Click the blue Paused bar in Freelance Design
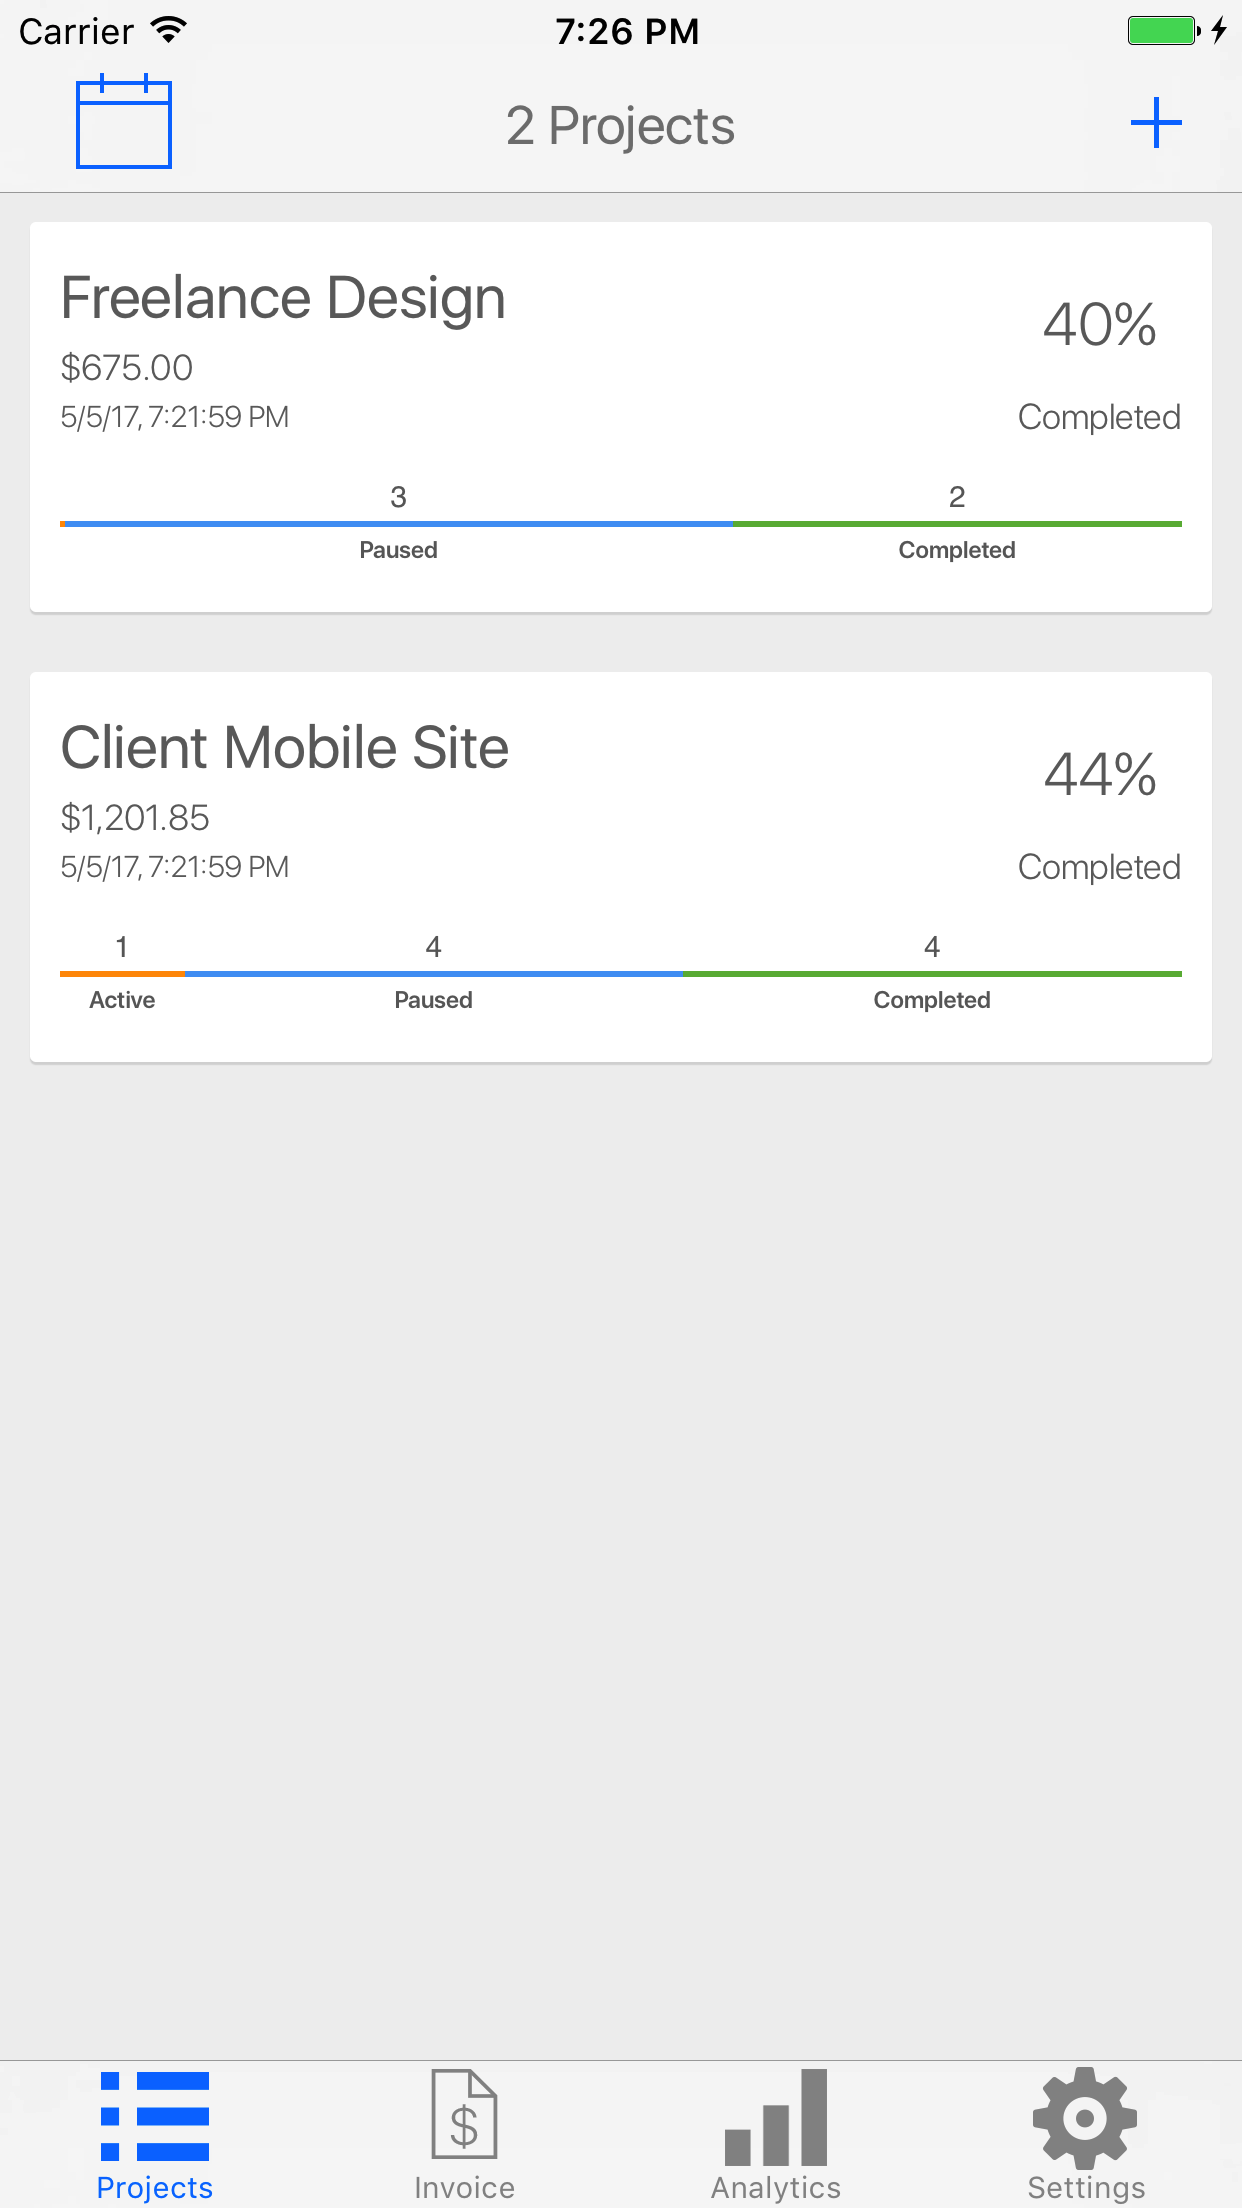1242x2208 pixels. (x=399, y=523)
